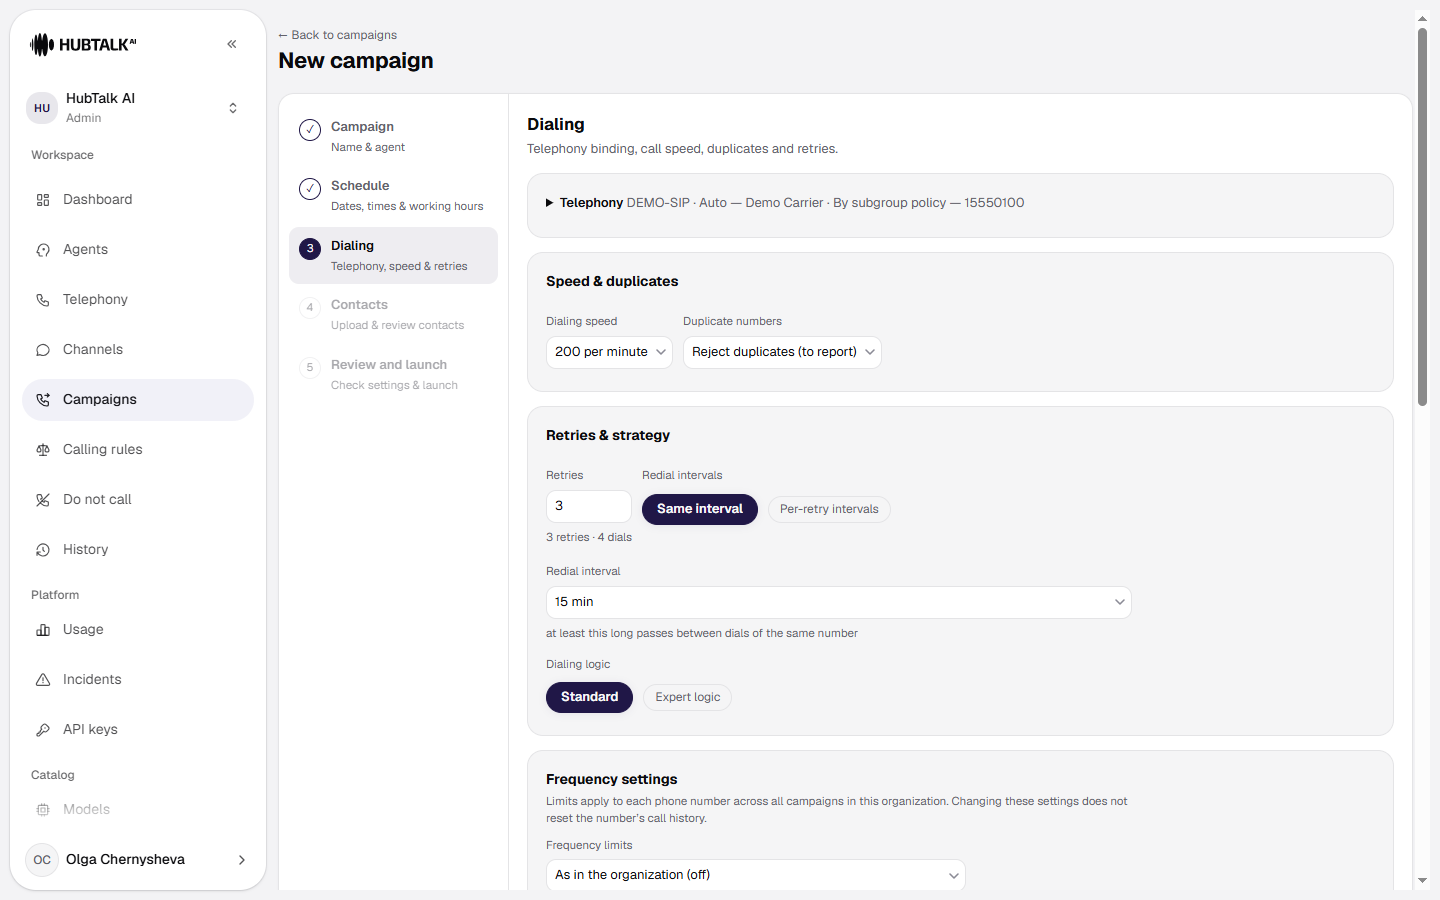
Task: Open the Frequency limits dropdown
Action: 756,875
